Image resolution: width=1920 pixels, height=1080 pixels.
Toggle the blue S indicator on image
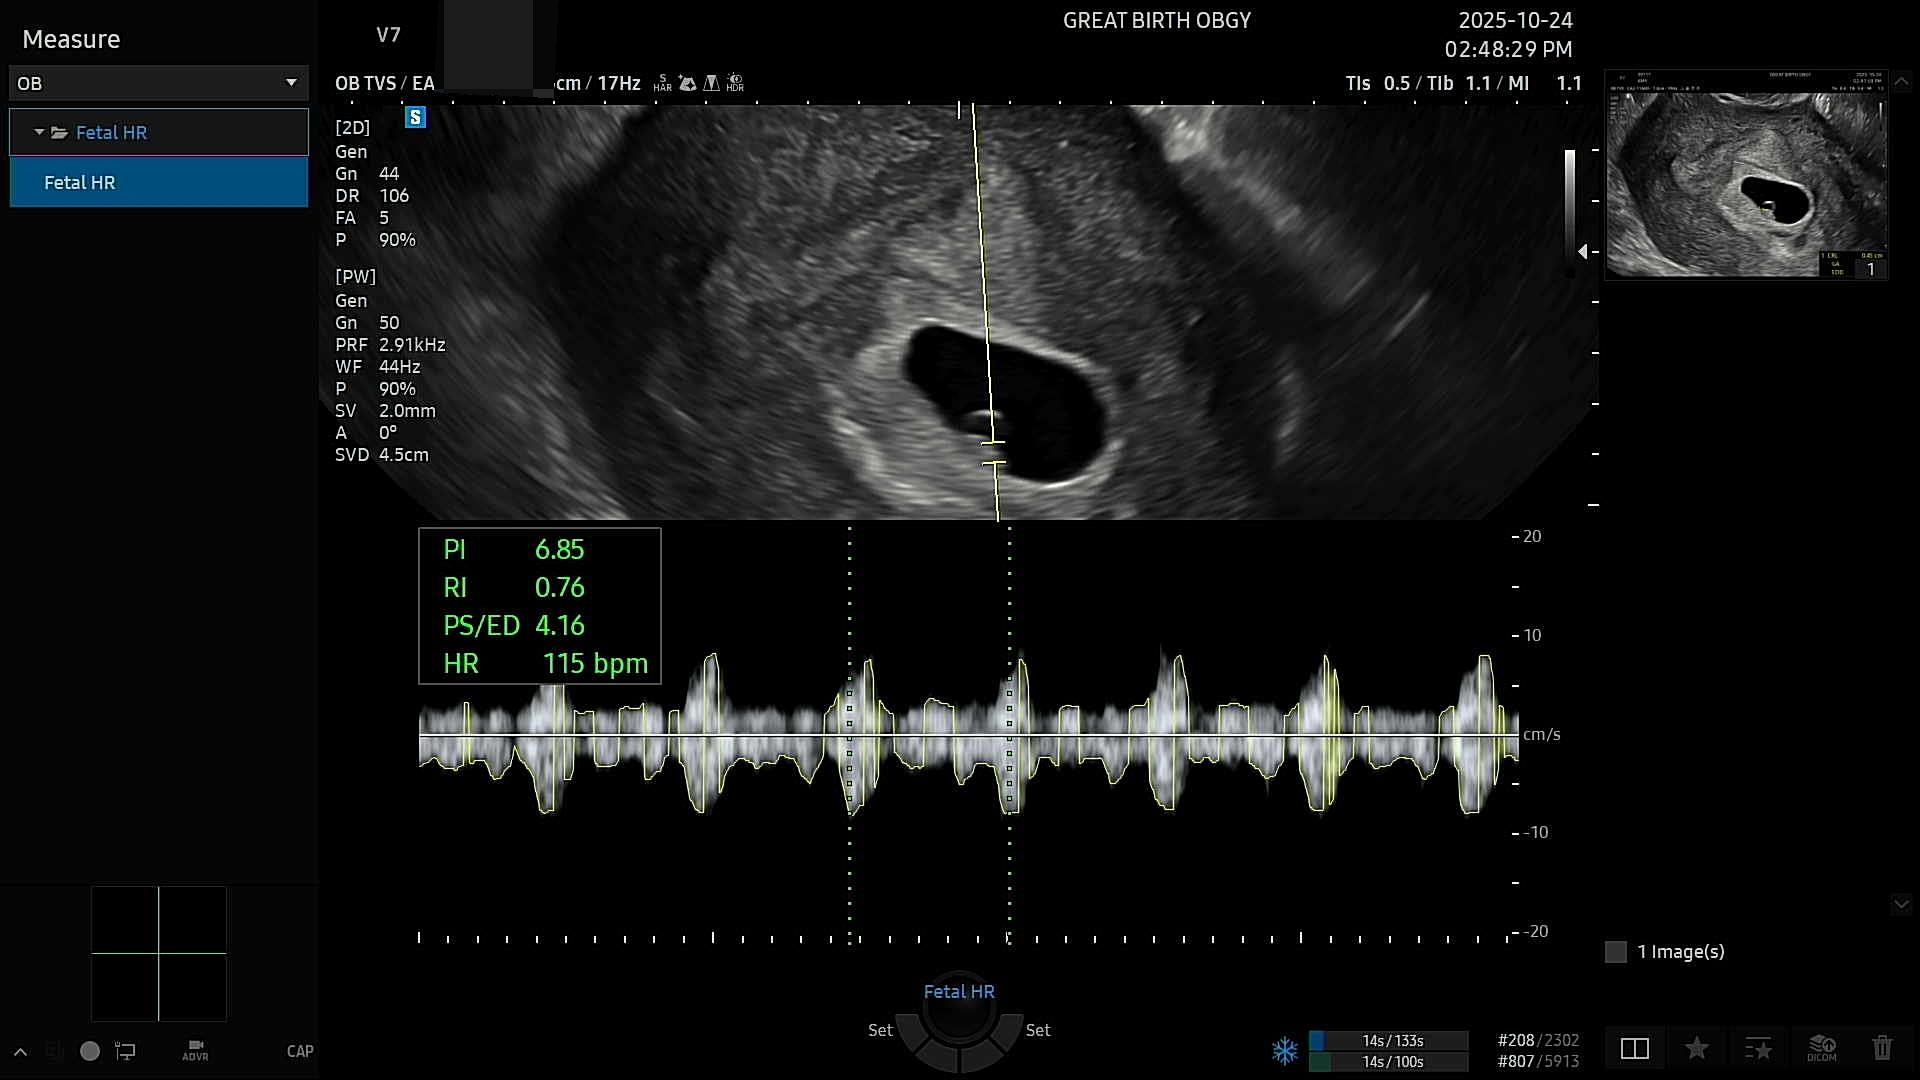click(x=415, y=118)
